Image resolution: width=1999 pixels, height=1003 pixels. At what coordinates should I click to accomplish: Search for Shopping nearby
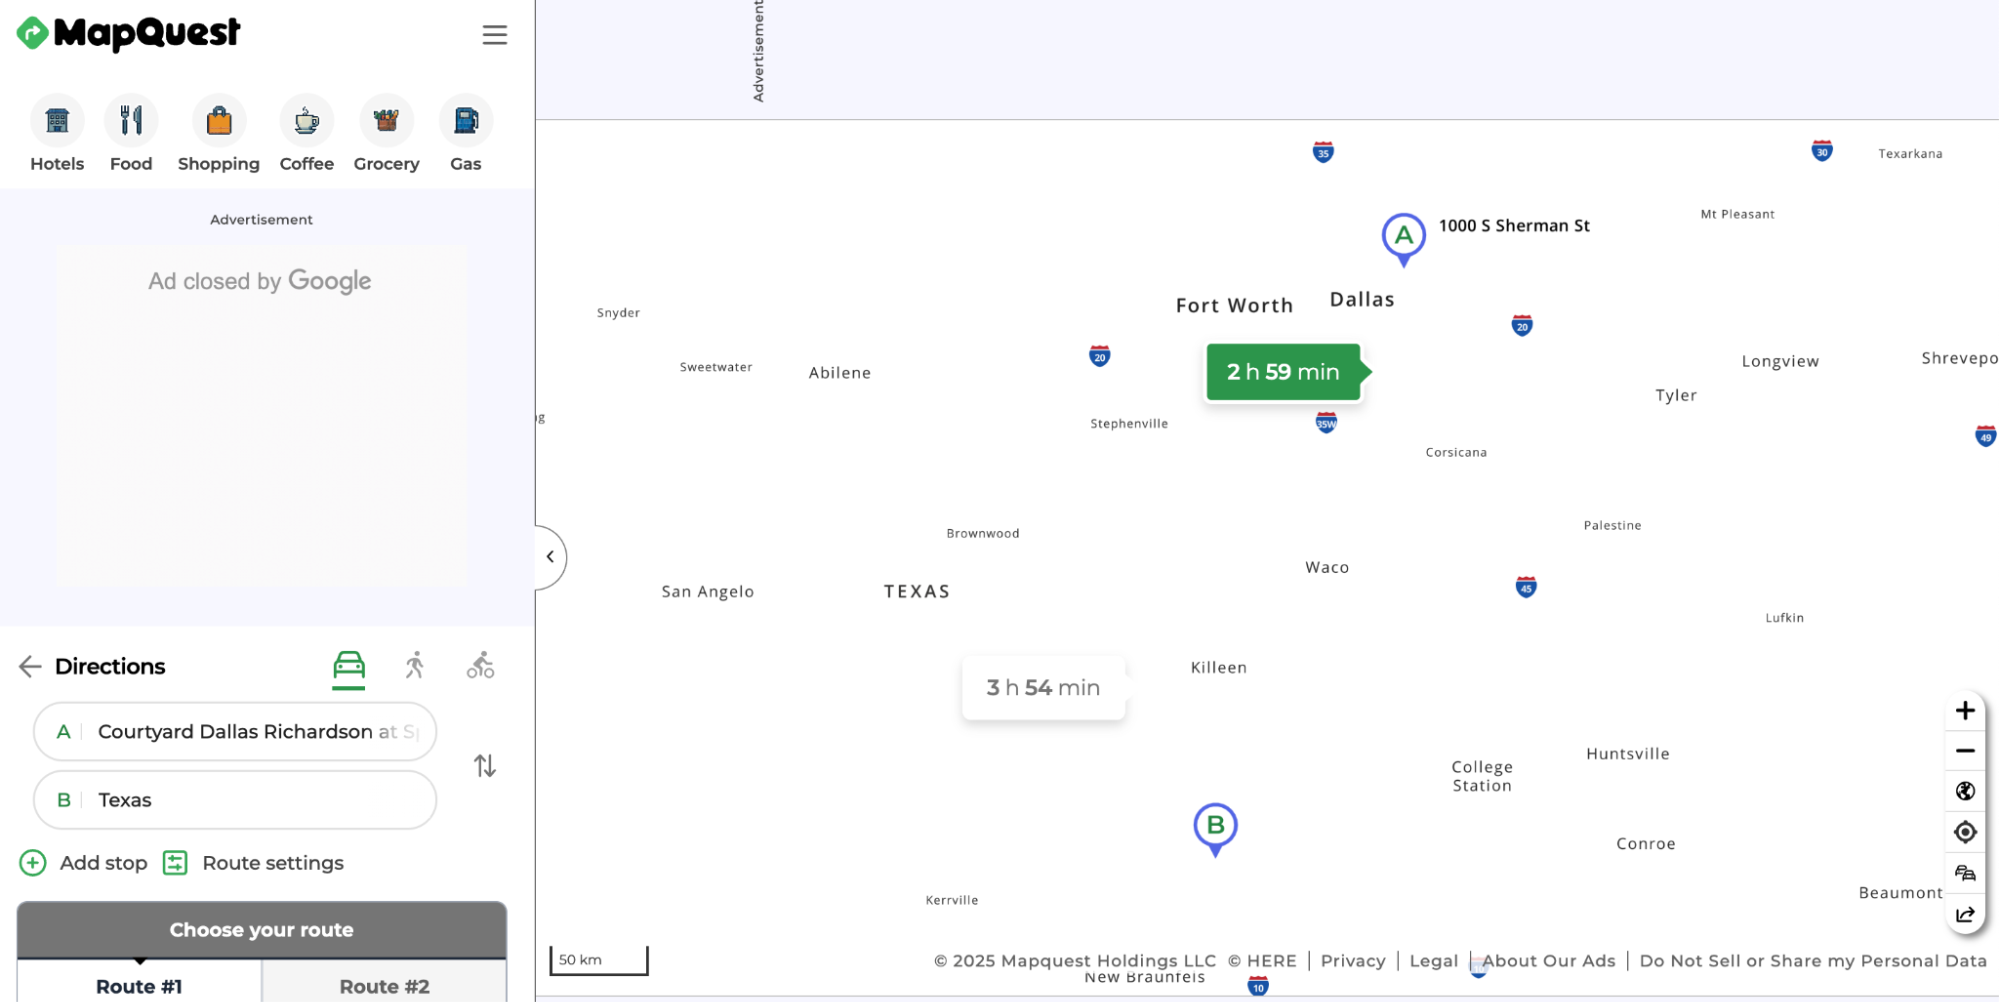[x=219, y=134]
